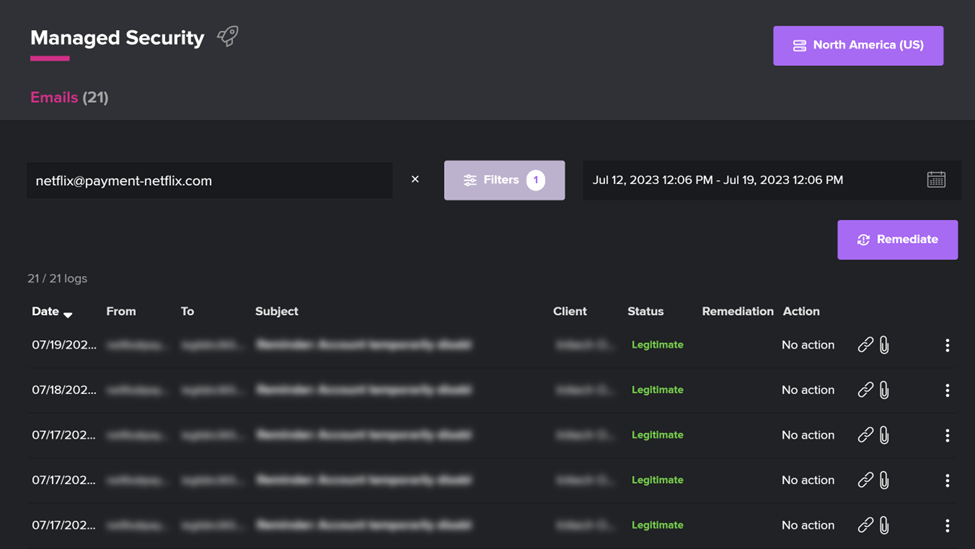Screen dimensions: 975x549
Task: Click the Remediation column header
Action: 737,311
